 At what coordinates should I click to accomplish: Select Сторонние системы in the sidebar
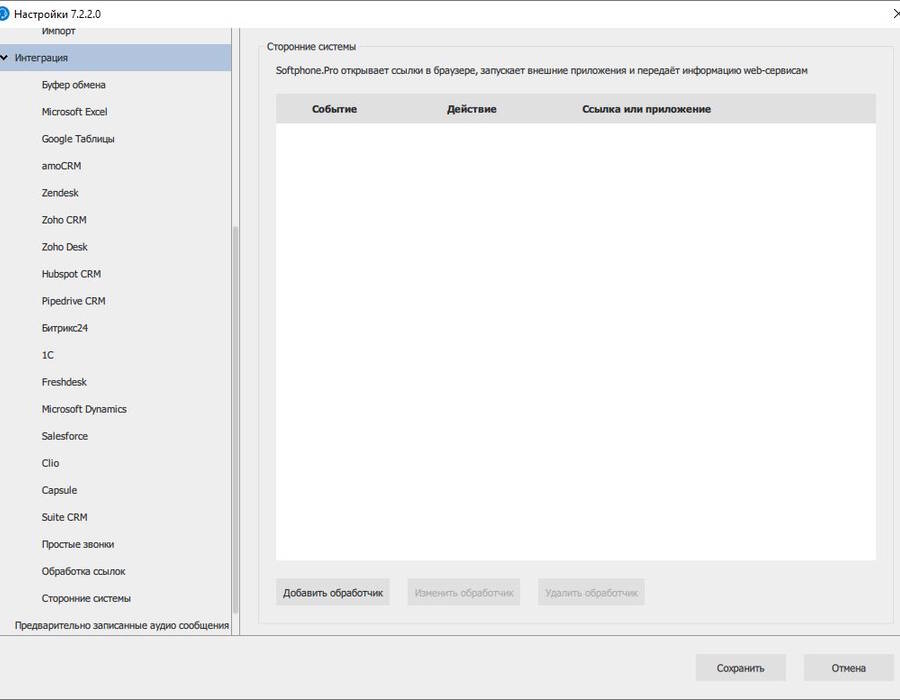[x=86, y=598]
